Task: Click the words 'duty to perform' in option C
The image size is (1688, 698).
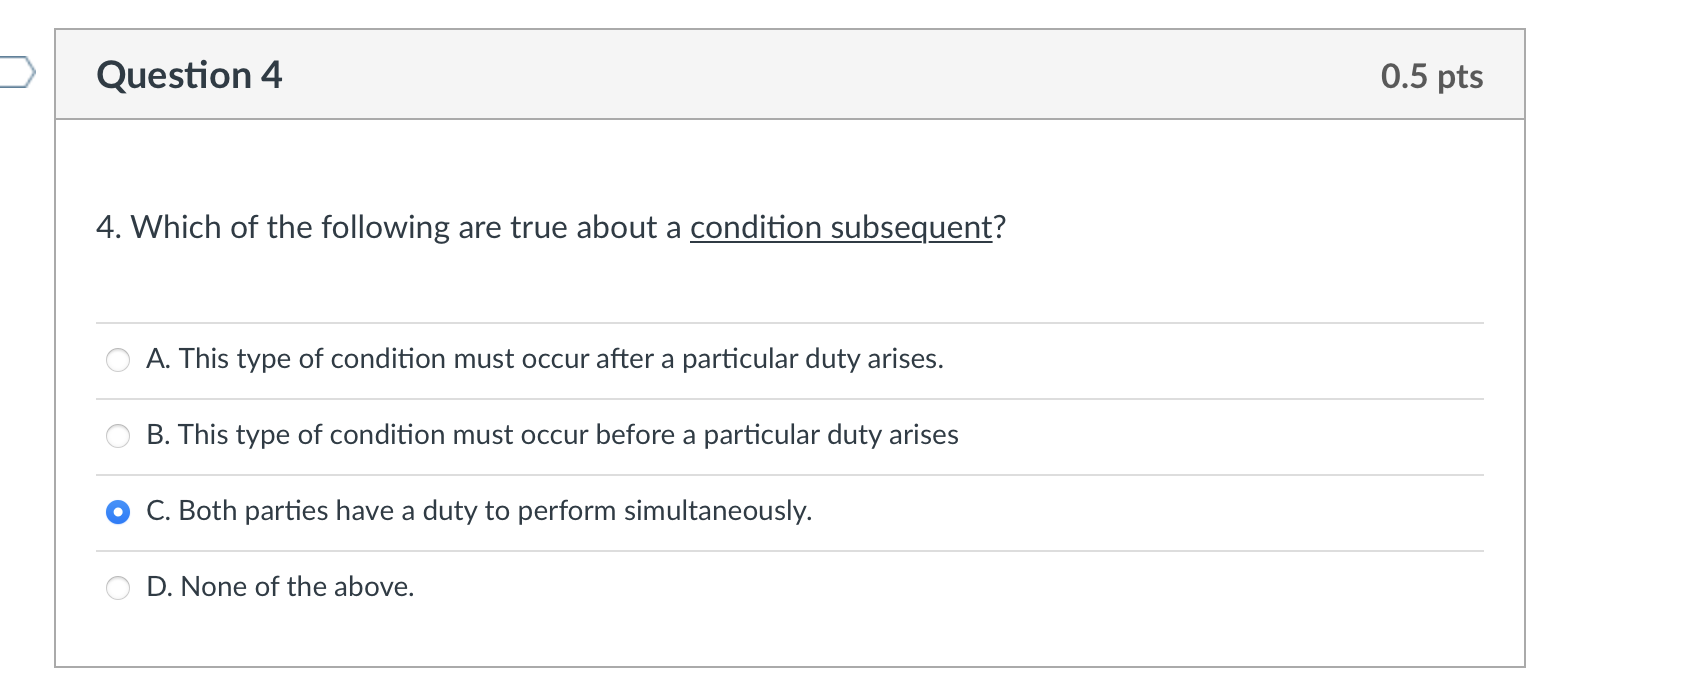Action: point(518,511)
